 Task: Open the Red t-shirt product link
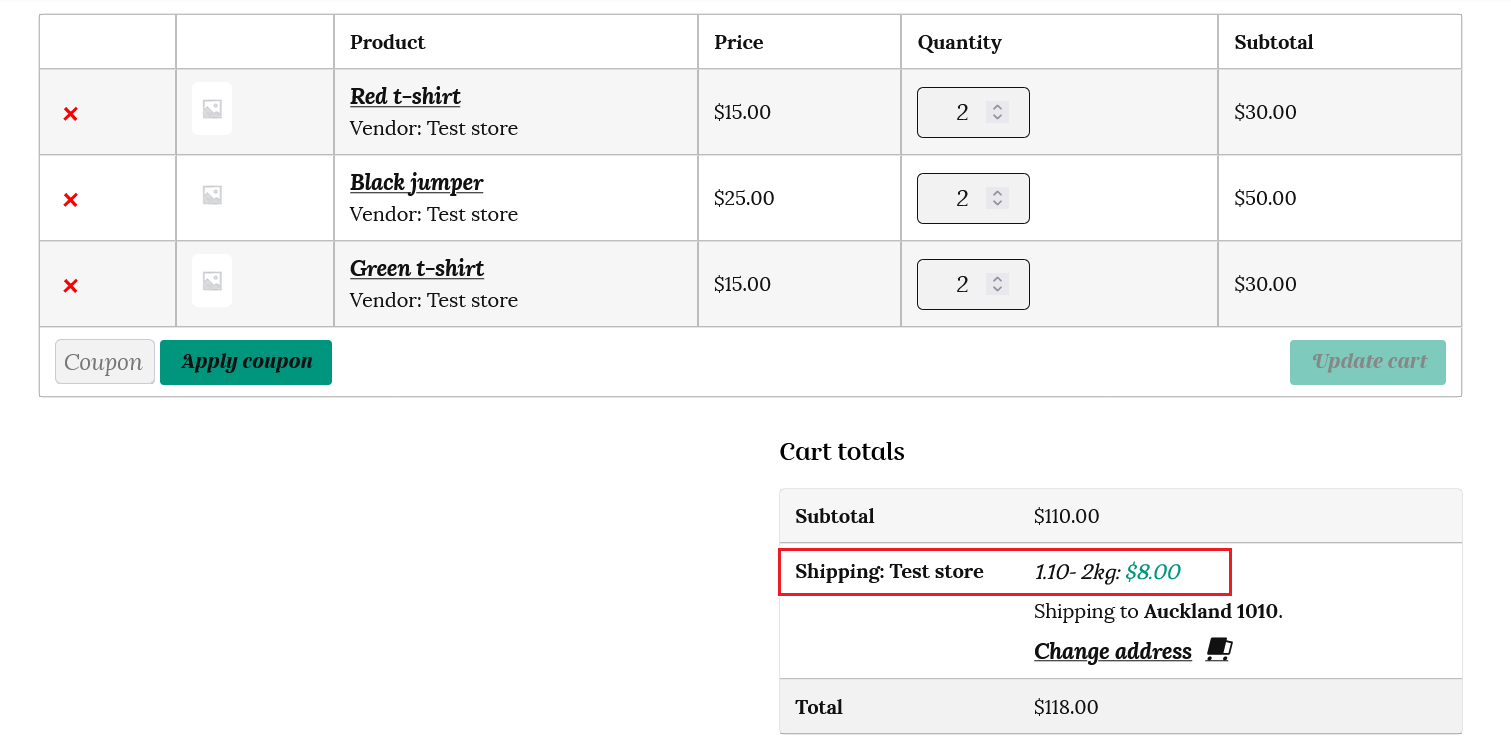point(405,97)
